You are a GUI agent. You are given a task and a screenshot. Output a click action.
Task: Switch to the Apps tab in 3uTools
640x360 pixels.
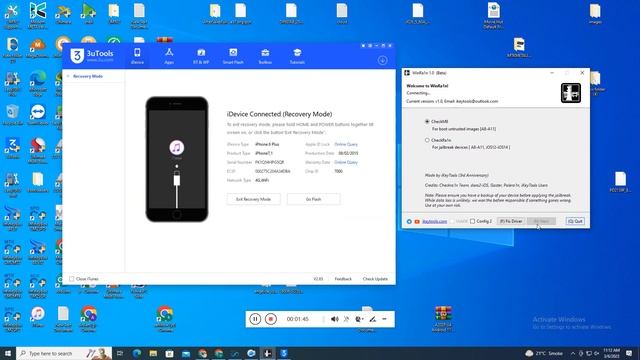[169, 56]
